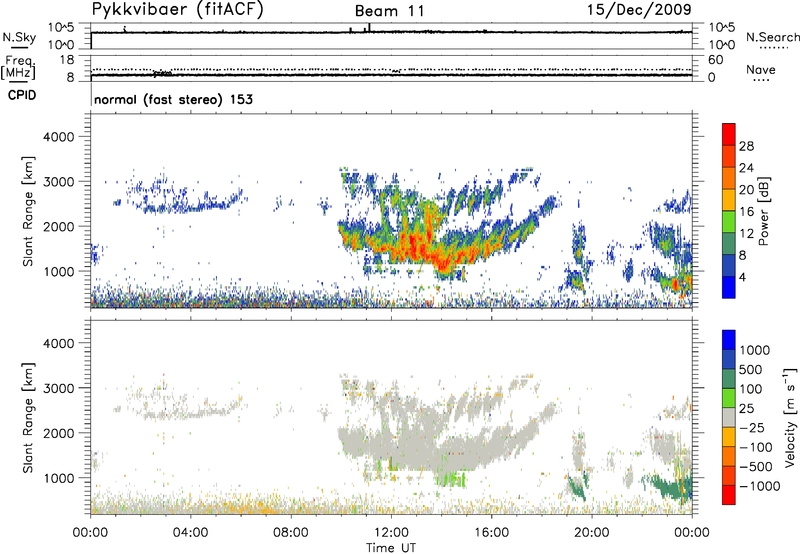The image size is (800, 554).
Task: Click the 'Freq. [MHz]' axis label
Action: tap(18, 68)
